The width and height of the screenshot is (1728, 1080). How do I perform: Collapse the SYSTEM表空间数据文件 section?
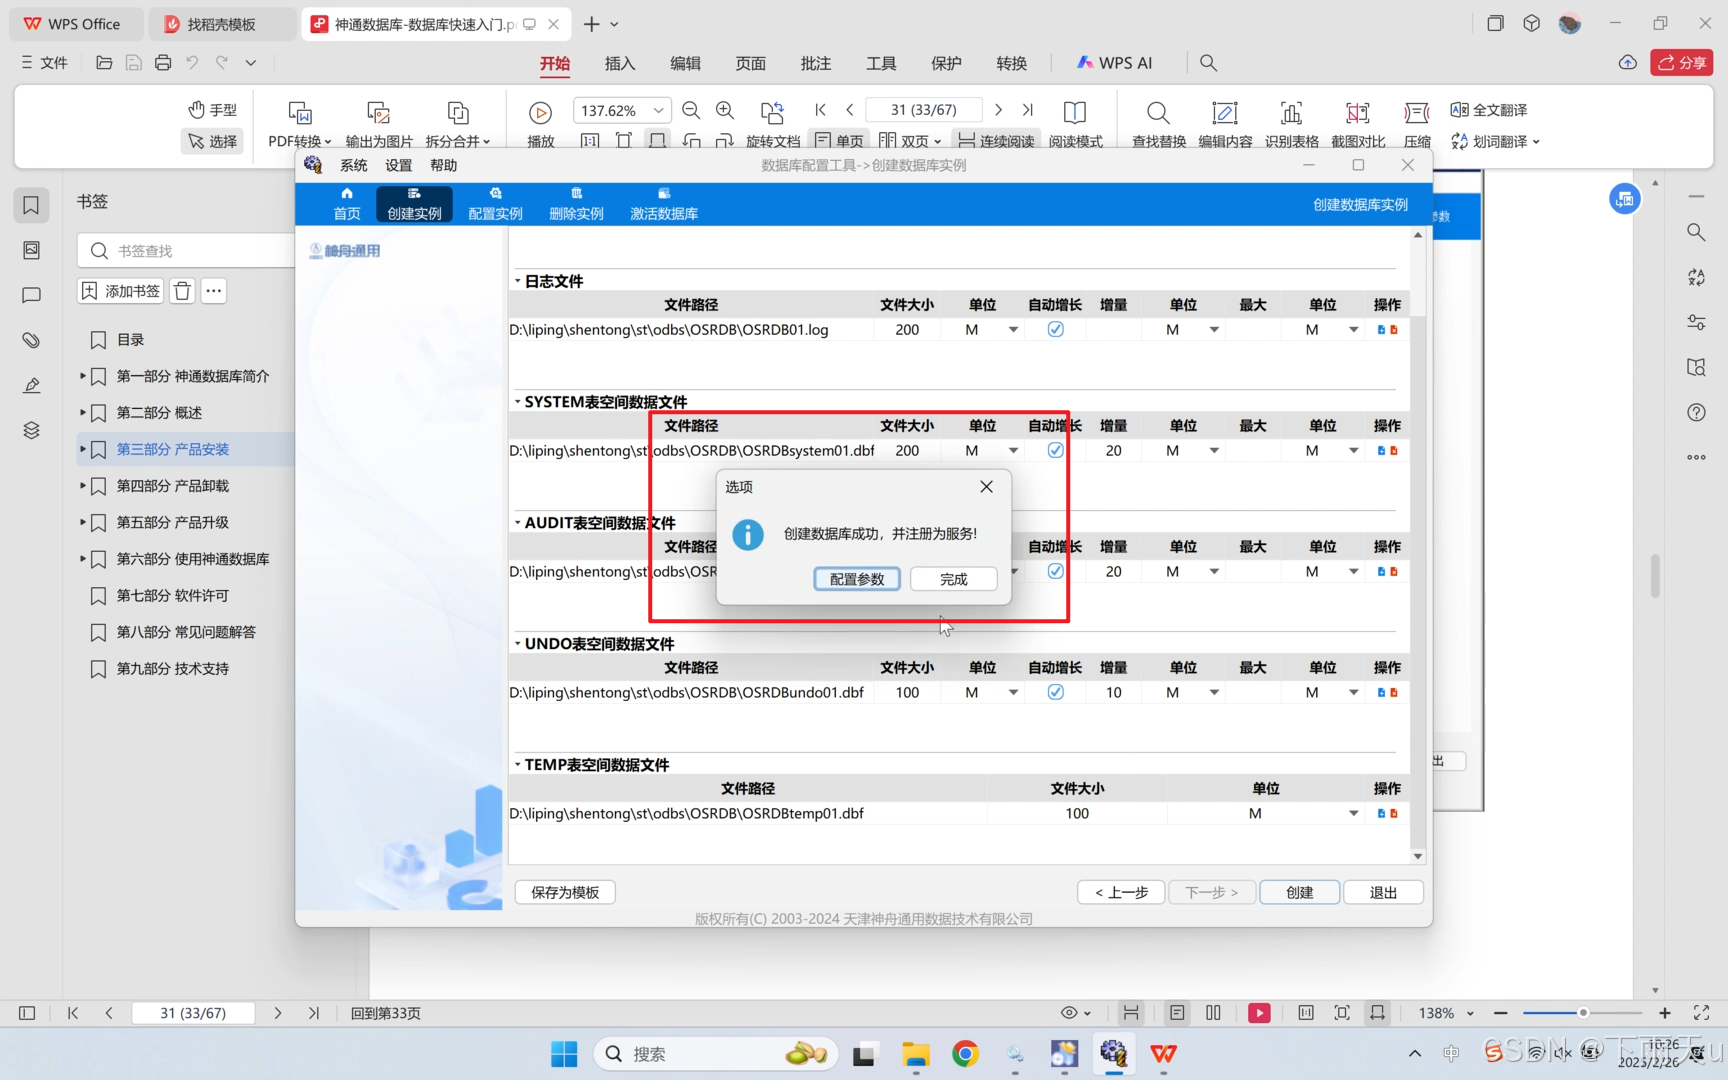(518, 402)
